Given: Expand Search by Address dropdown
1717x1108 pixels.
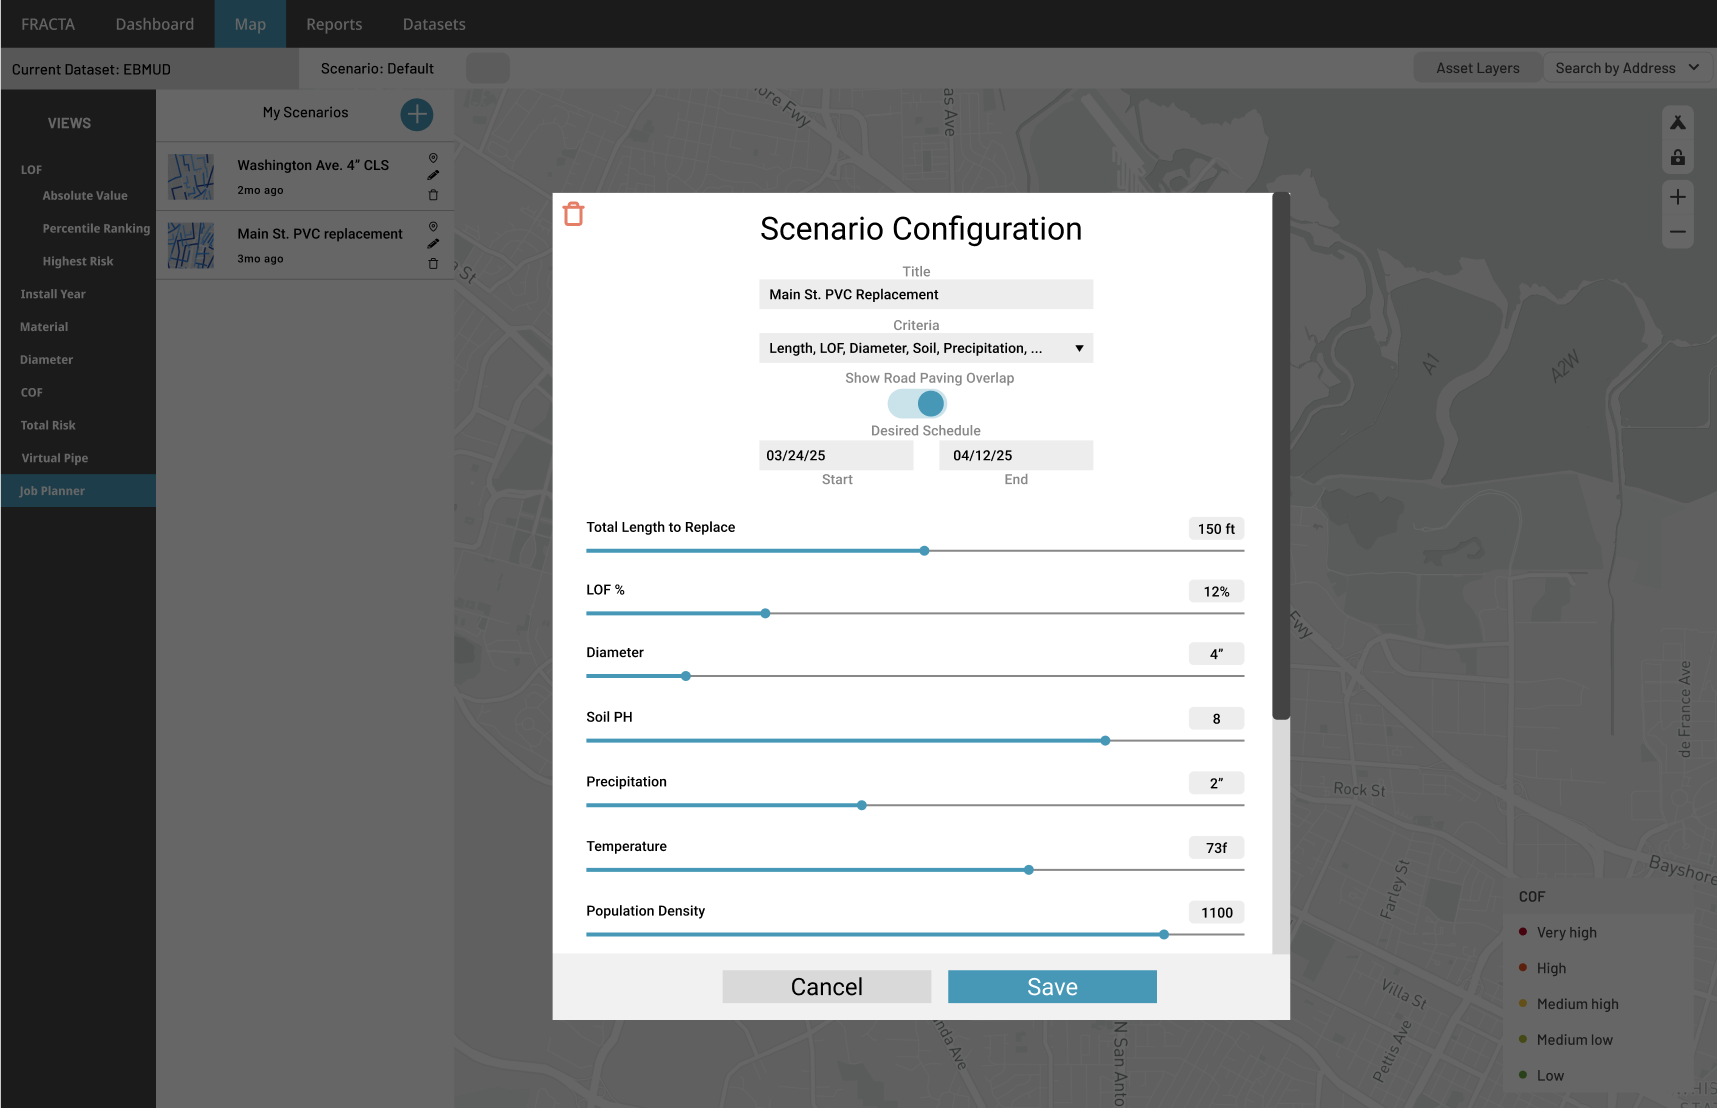Looking at the screenshot, I should [1627, 68].
